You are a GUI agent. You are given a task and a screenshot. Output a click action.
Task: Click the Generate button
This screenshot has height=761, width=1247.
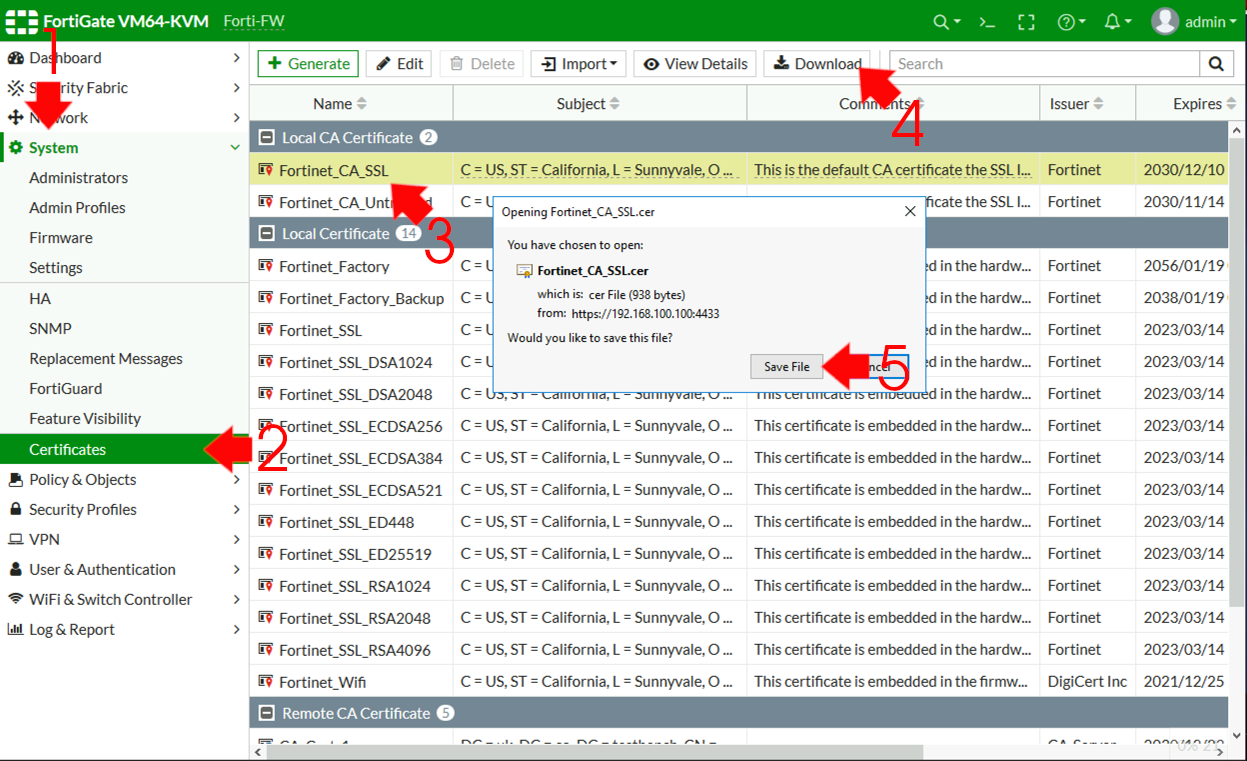pos(307,63)
